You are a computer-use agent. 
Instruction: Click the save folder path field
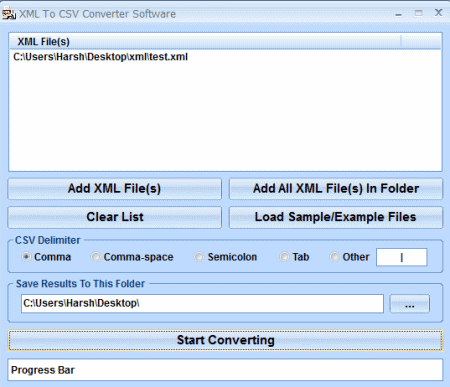pyautogui.click(x=202, y=304)
